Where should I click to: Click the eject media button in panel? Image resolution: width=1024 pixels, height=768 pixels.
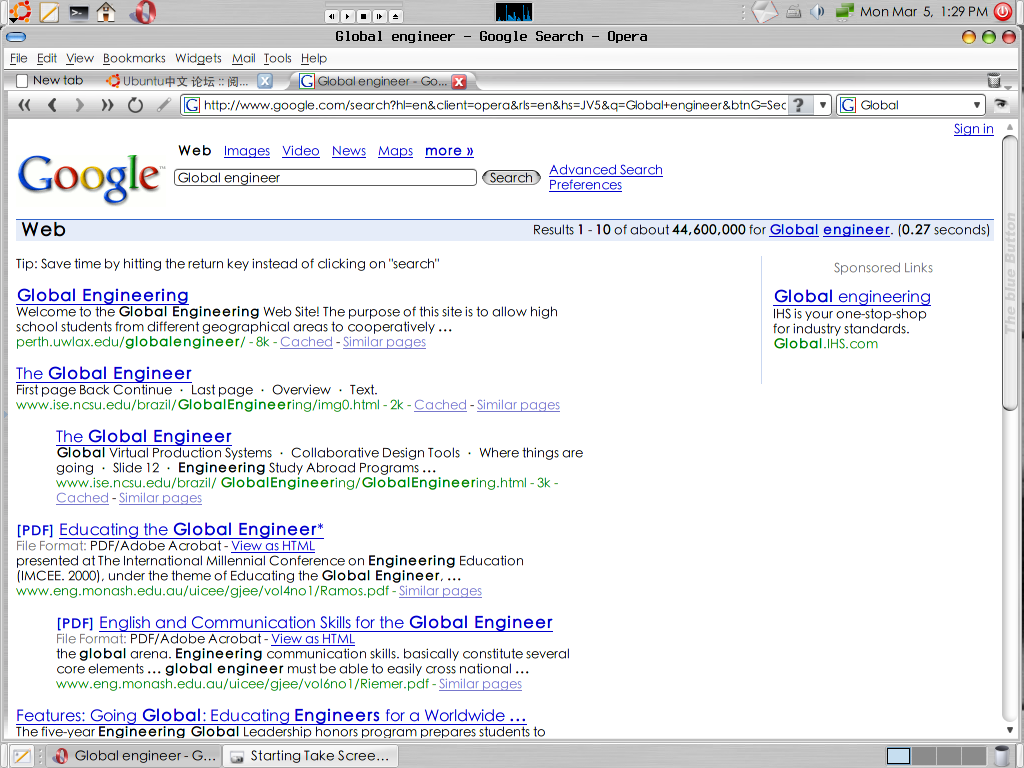click(x=395, y=16)
